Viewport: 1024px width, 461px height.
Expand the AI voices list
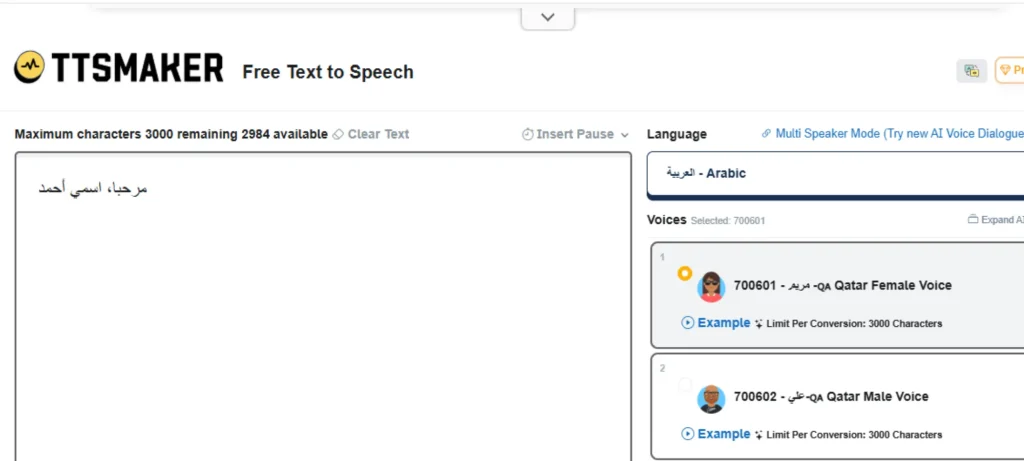[x=996, y=220]
